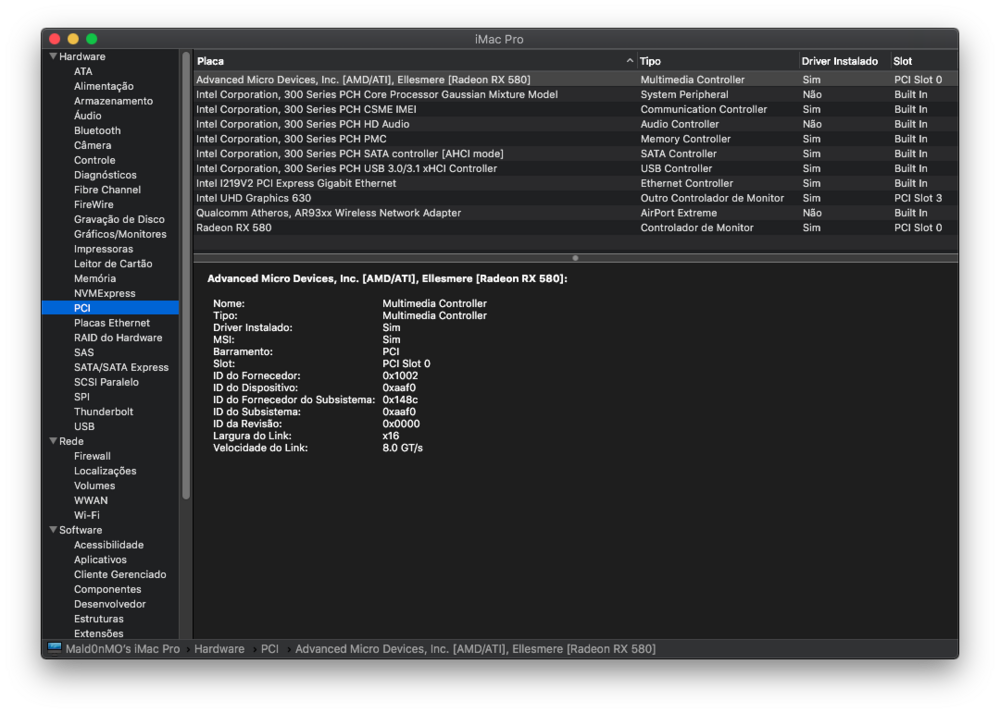This screenshot has width=1000, height=713.
Task: Click the green fullscreen window button
Action: pyautogui.click(x=92, y=39)
